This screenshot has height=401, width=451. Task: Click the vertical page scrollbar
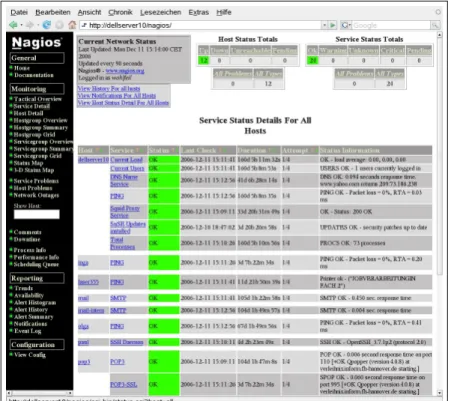(440, 213)
